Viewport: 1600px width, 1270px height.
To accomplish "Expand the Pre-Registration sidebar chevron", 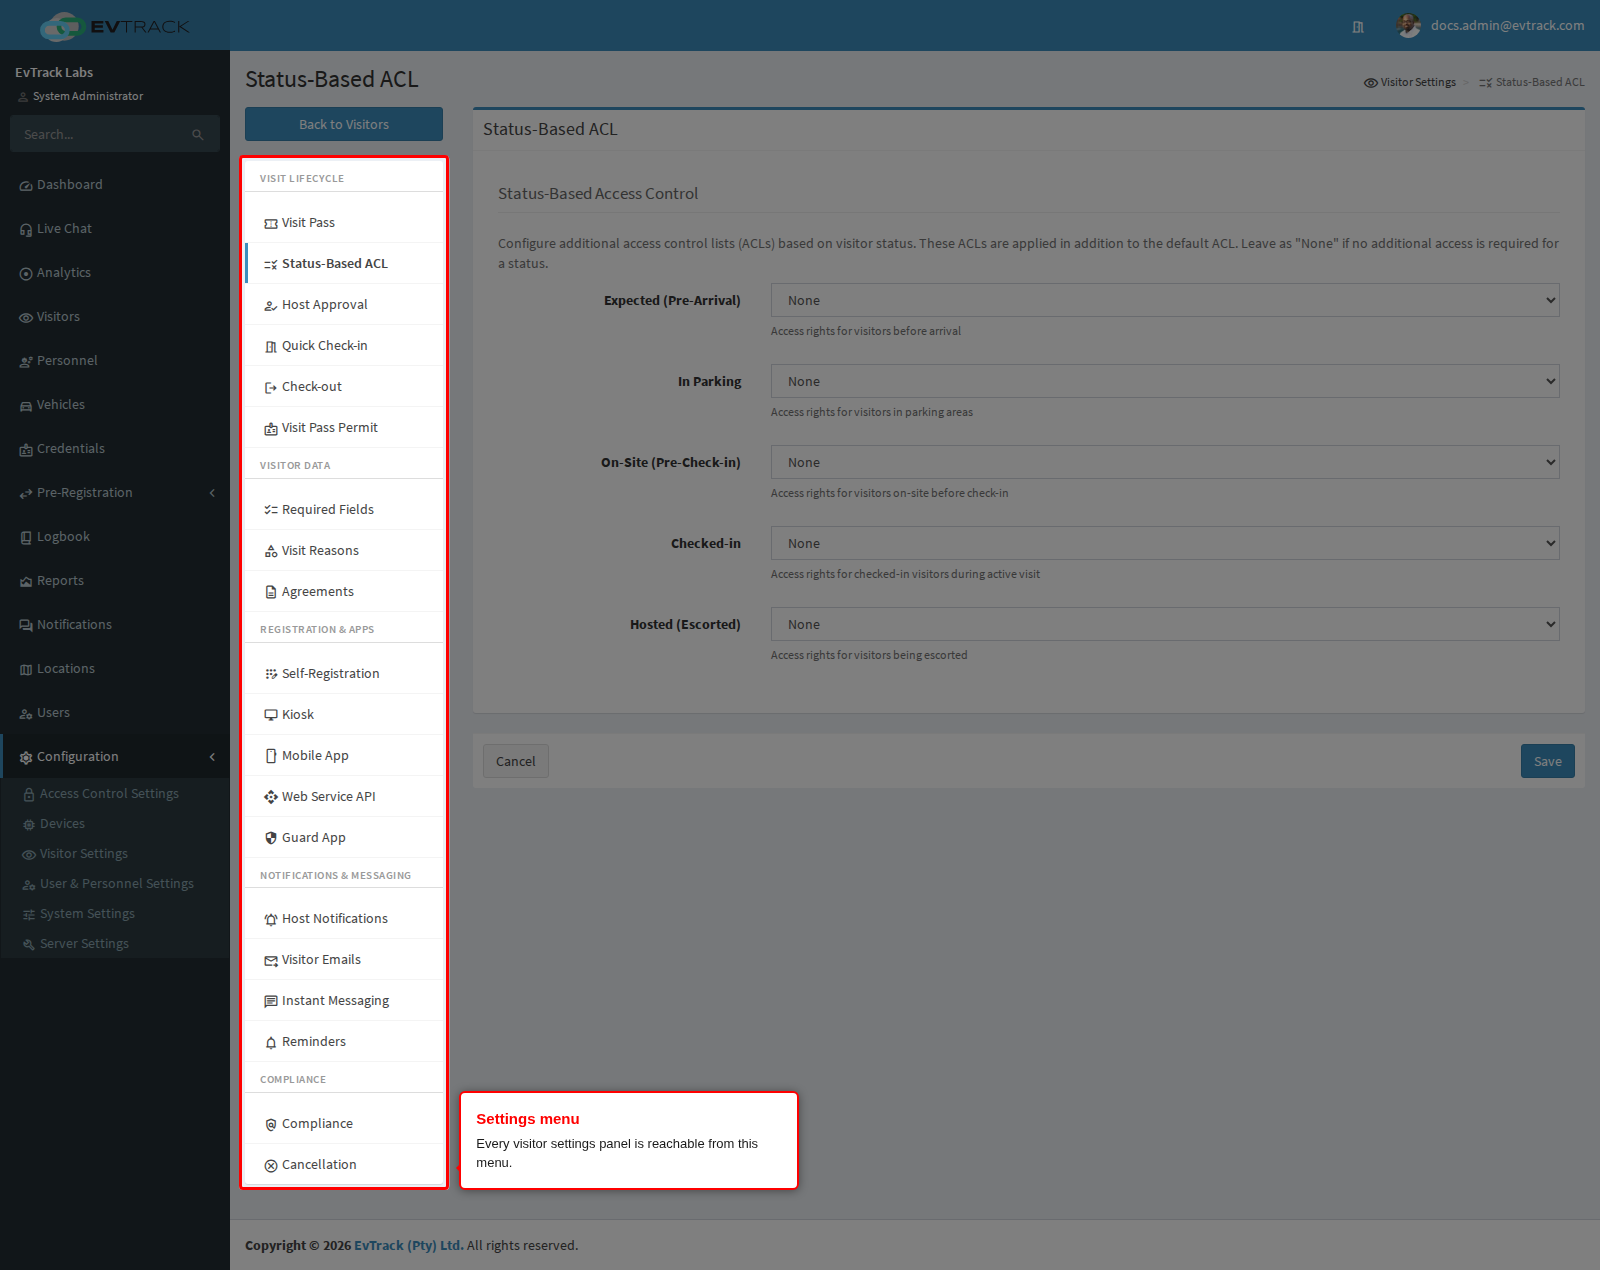I will click(x=212, y=493).
